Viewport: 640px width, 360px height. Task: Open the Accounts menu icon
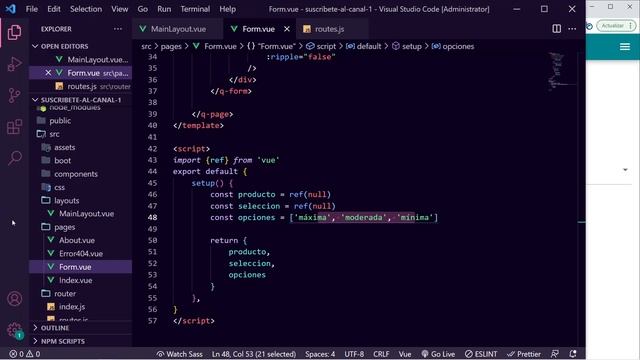pyautogui.click(x=14, y=299)
